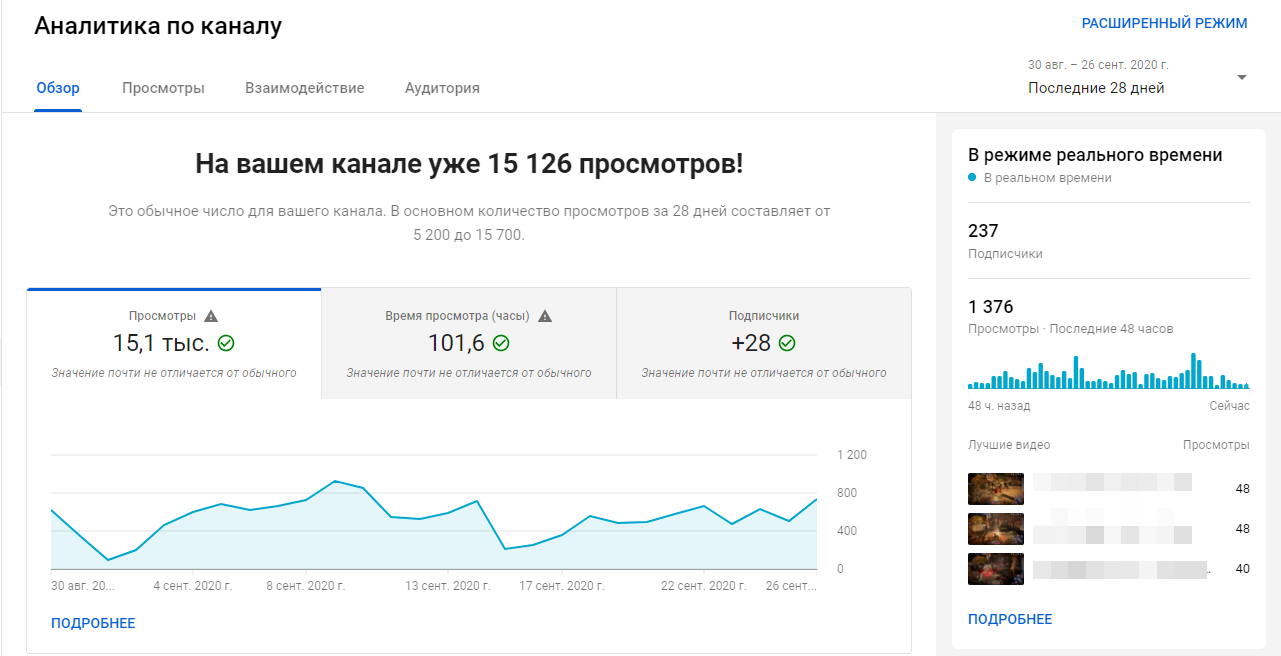The height and width of the screenshot is (656, 1281).
Task: Click the tallest bar in 48-hour bar chart
Action: [x=1194, y=371]
